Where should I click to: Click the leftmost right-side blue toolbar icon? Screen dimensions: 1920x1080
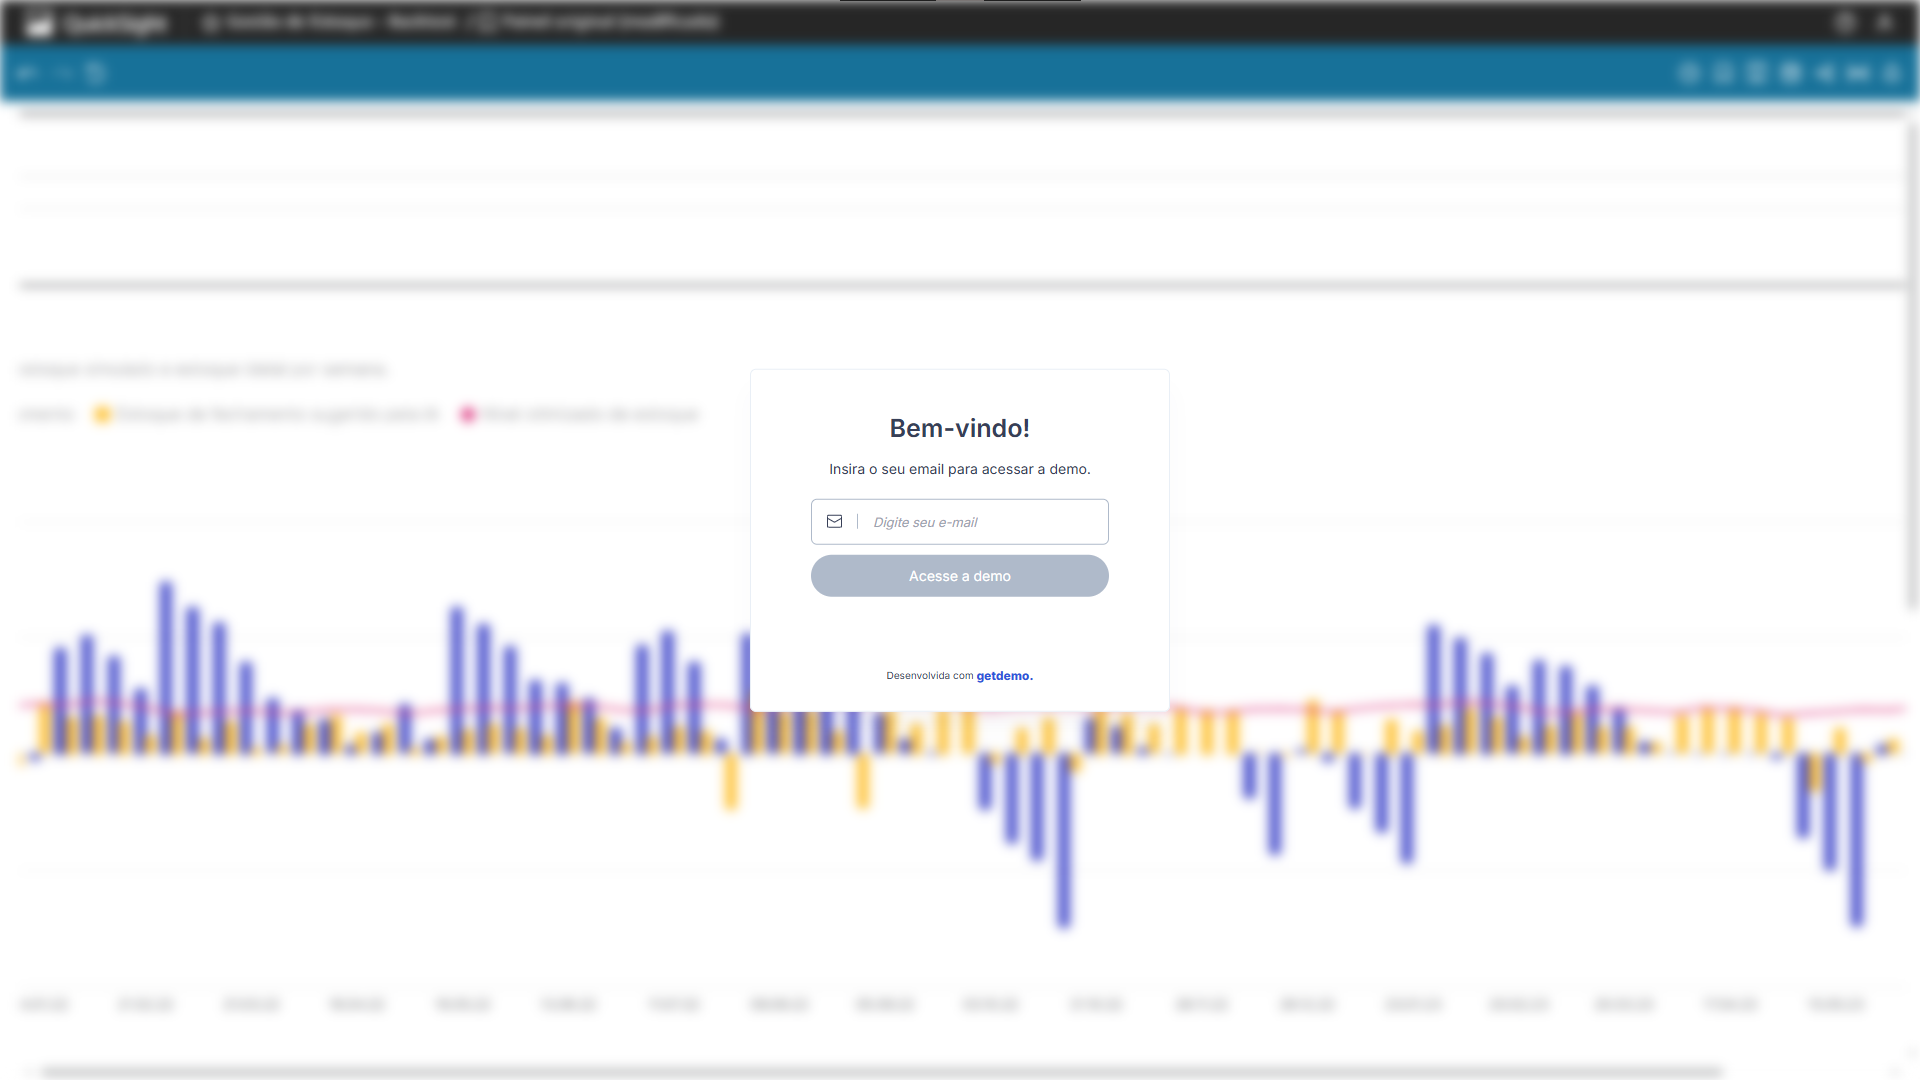[1689, 73]
